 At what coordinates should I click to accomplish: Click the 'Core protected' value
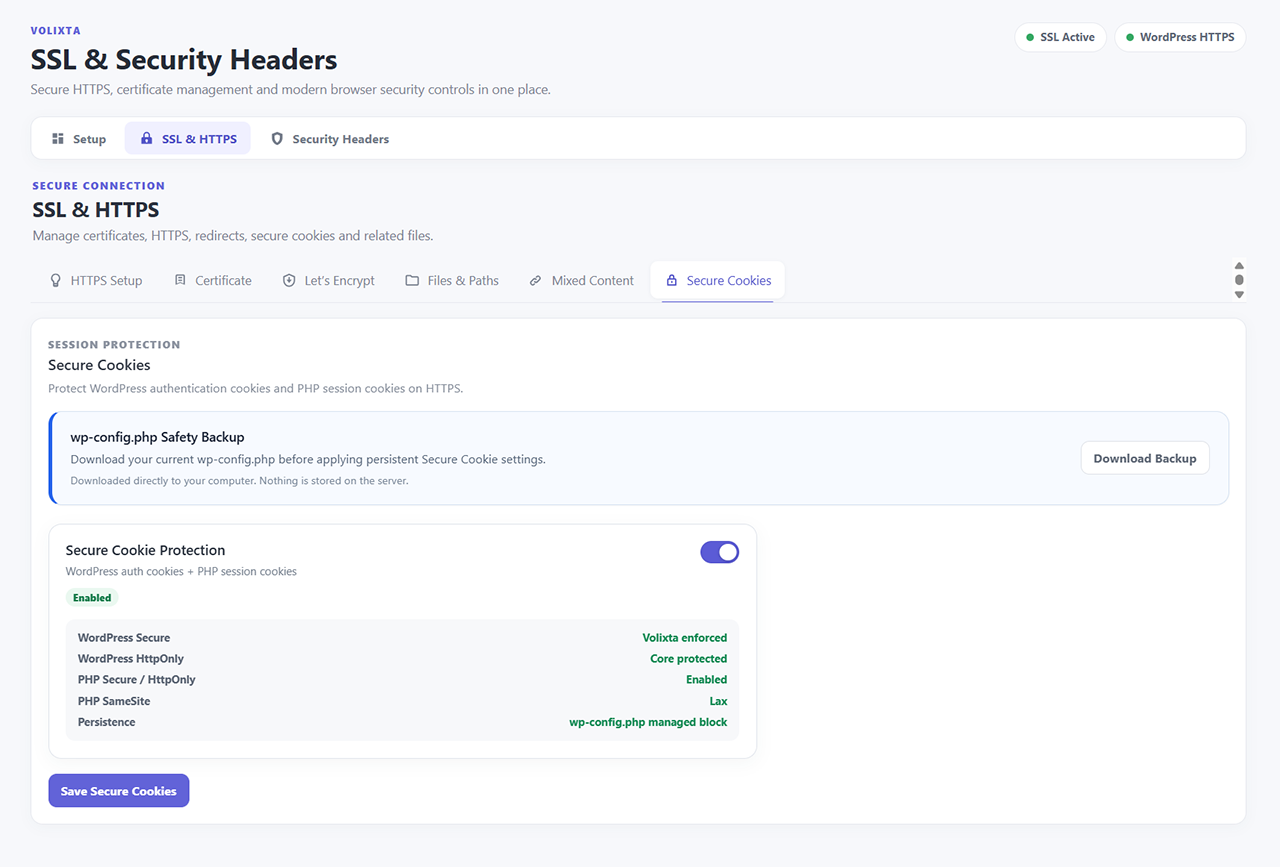tap(689, 659)
